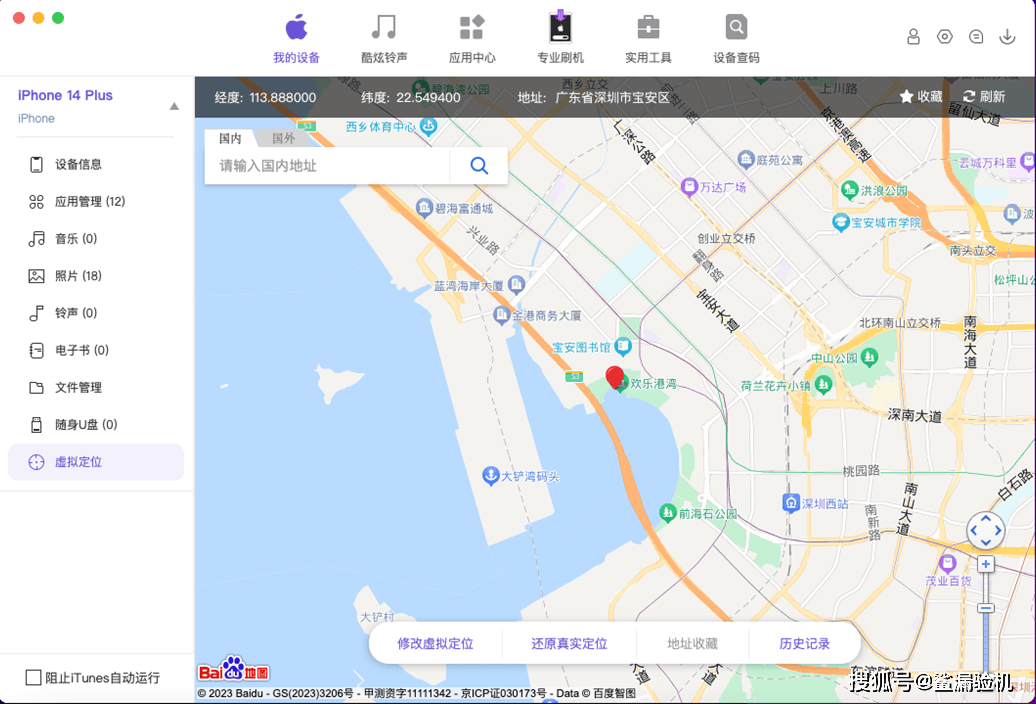Run the address search with the magnifier icon

click(478, 165)
